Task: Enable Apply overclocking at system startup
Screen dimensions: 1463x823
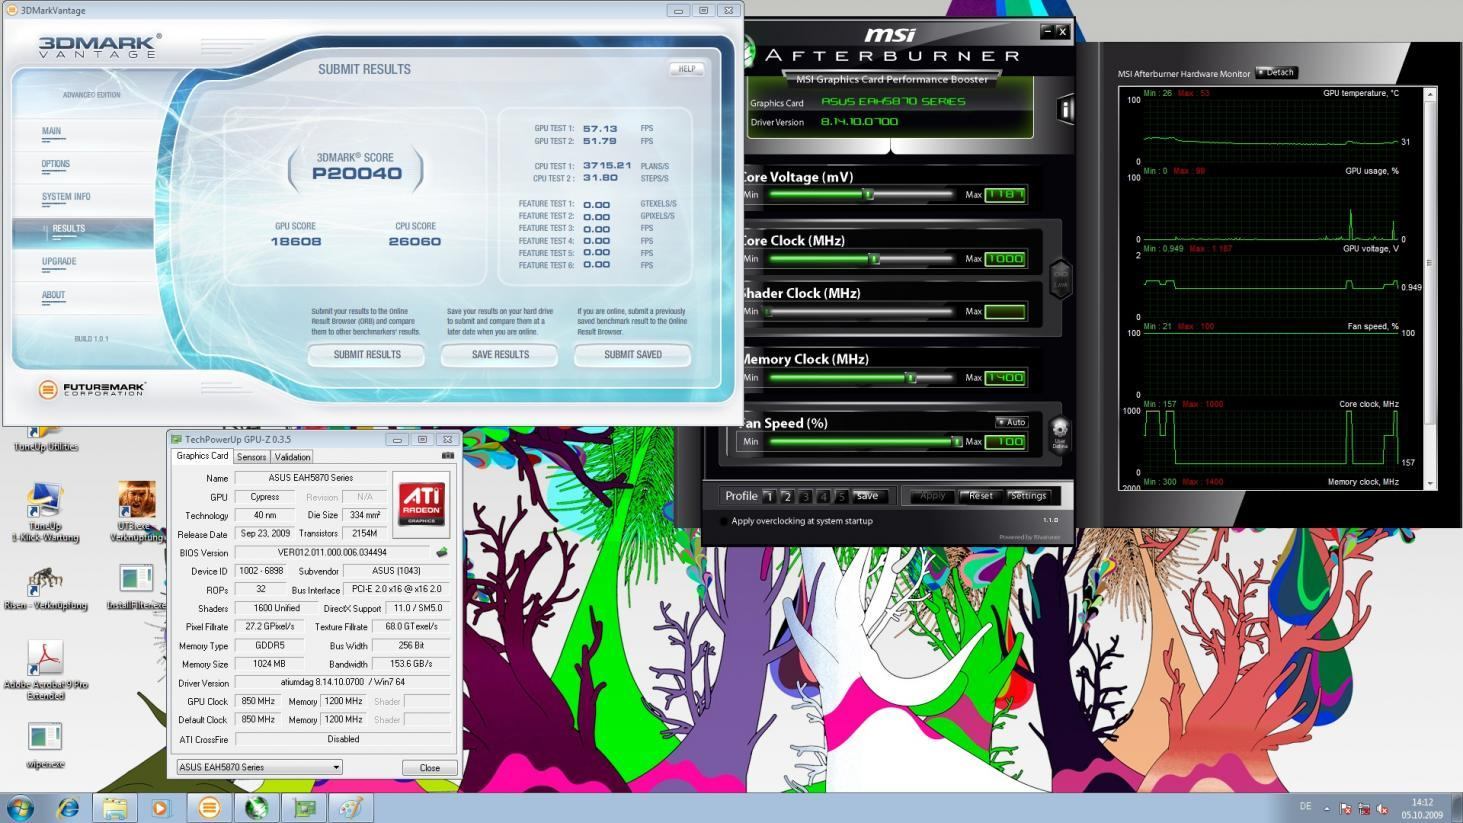Action: pos(724,521)
